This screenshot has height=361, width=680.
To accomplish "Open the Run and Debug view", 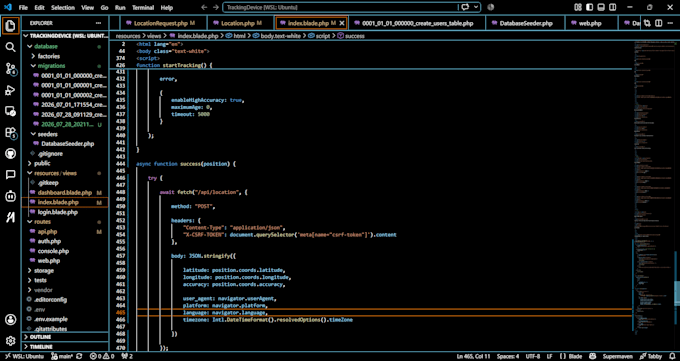I will pyautogui.click(x=10, y=90).
